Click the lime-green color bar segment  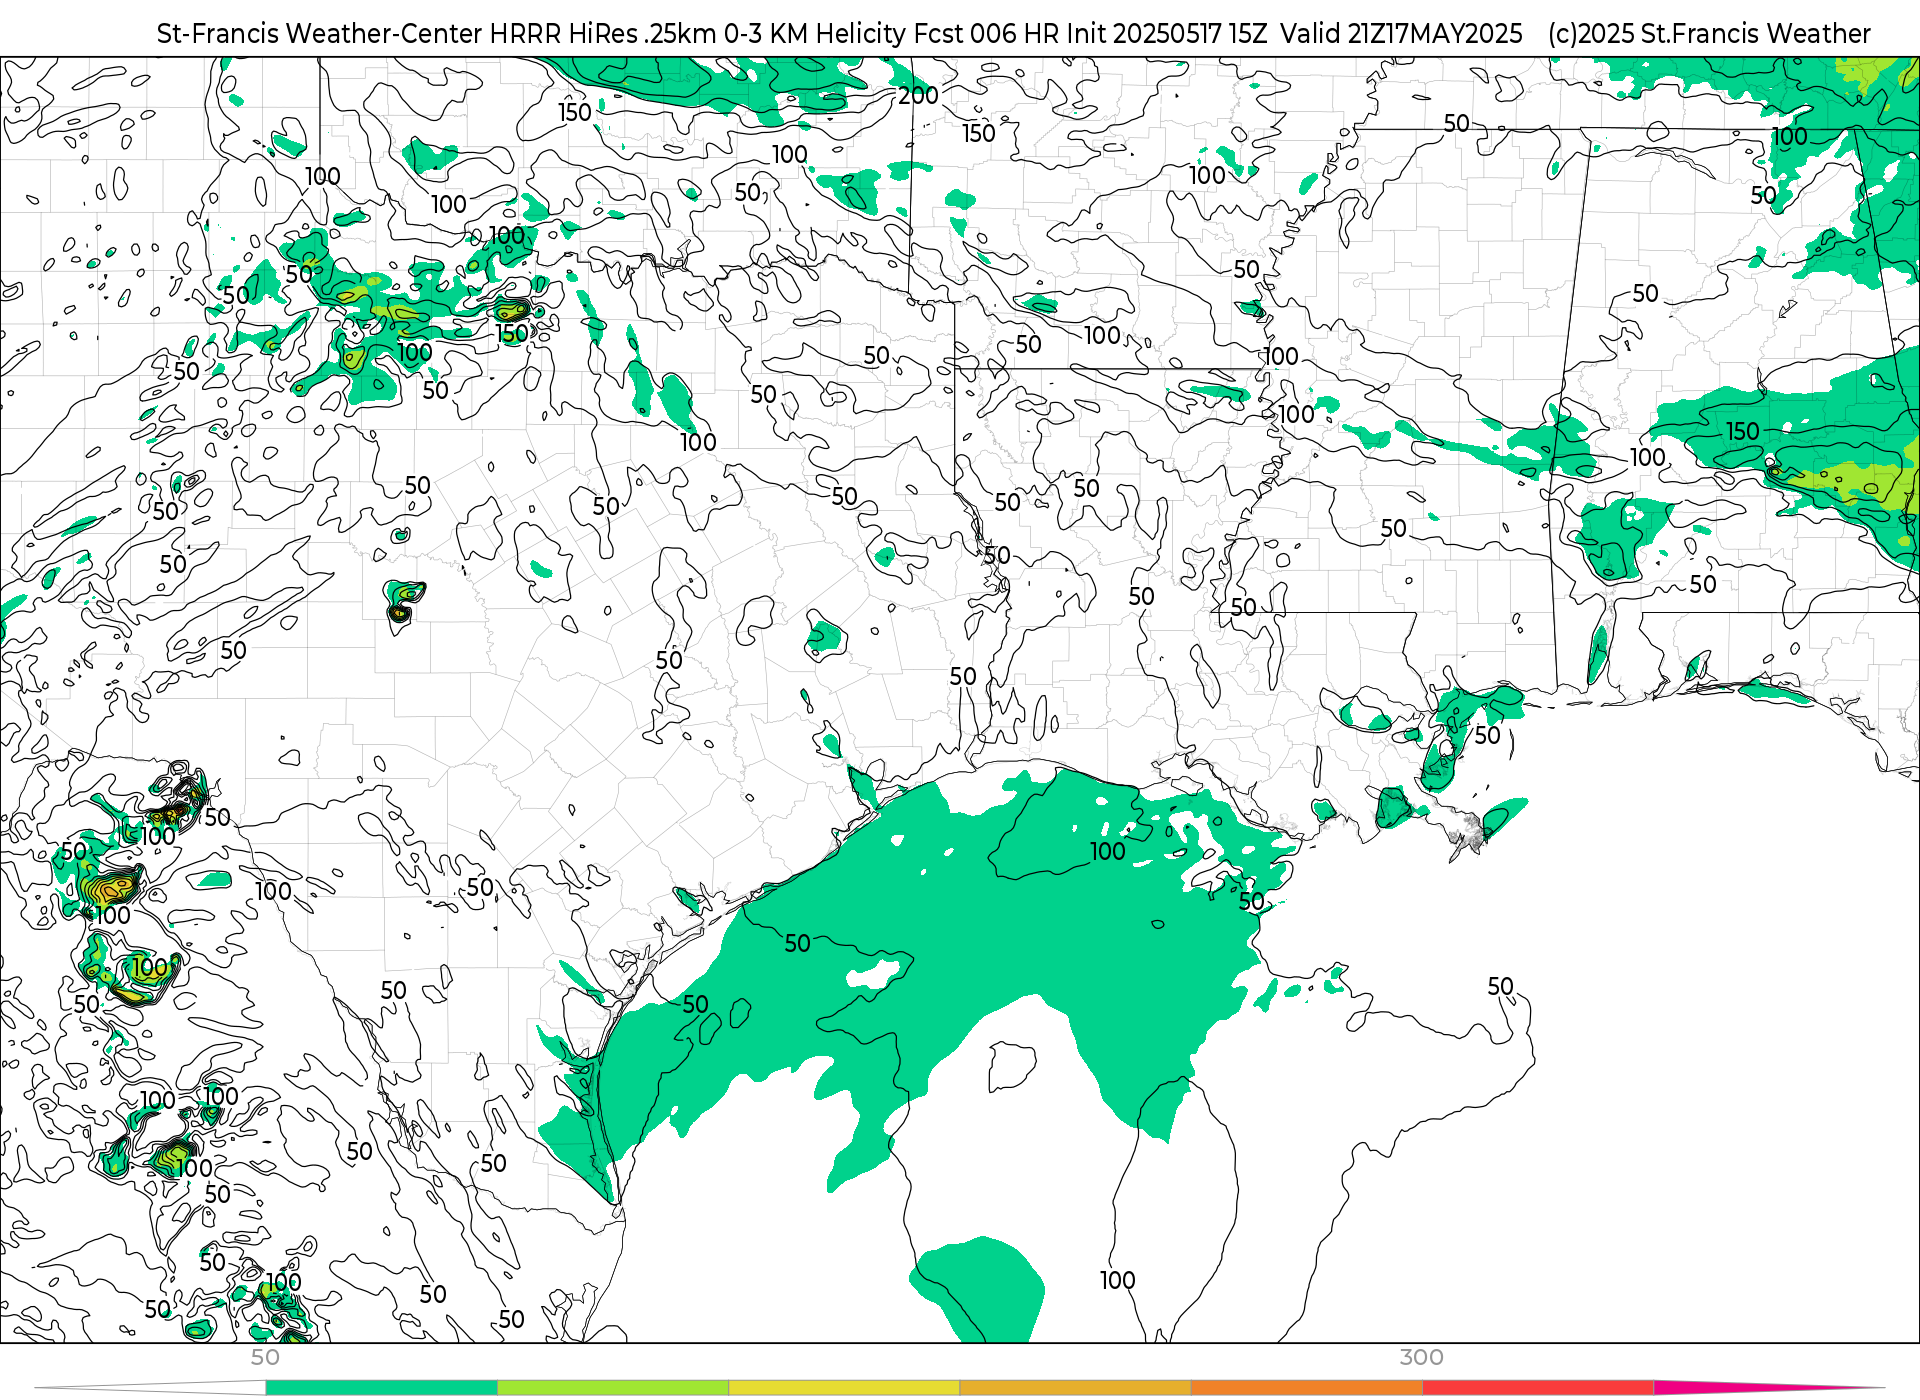click(612, 1388)
